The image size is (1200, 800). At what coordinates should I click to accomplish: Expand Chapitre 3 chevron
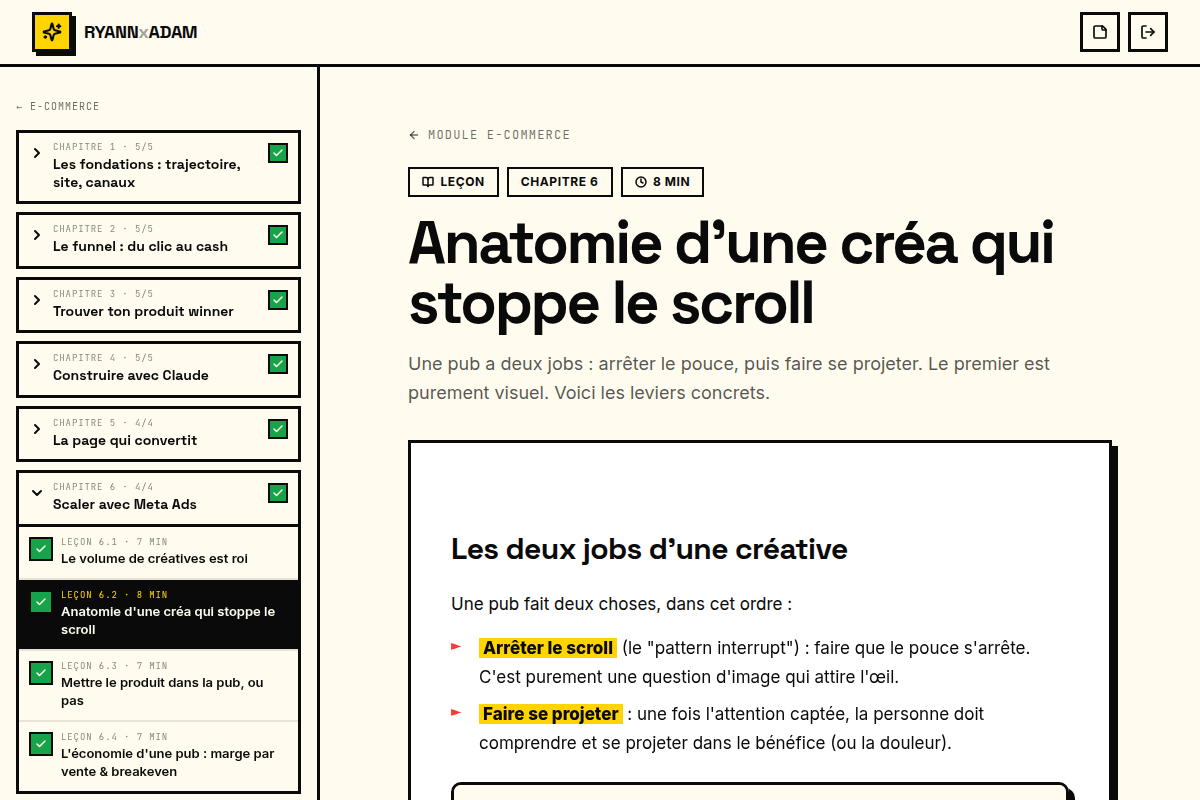[37, 300]
